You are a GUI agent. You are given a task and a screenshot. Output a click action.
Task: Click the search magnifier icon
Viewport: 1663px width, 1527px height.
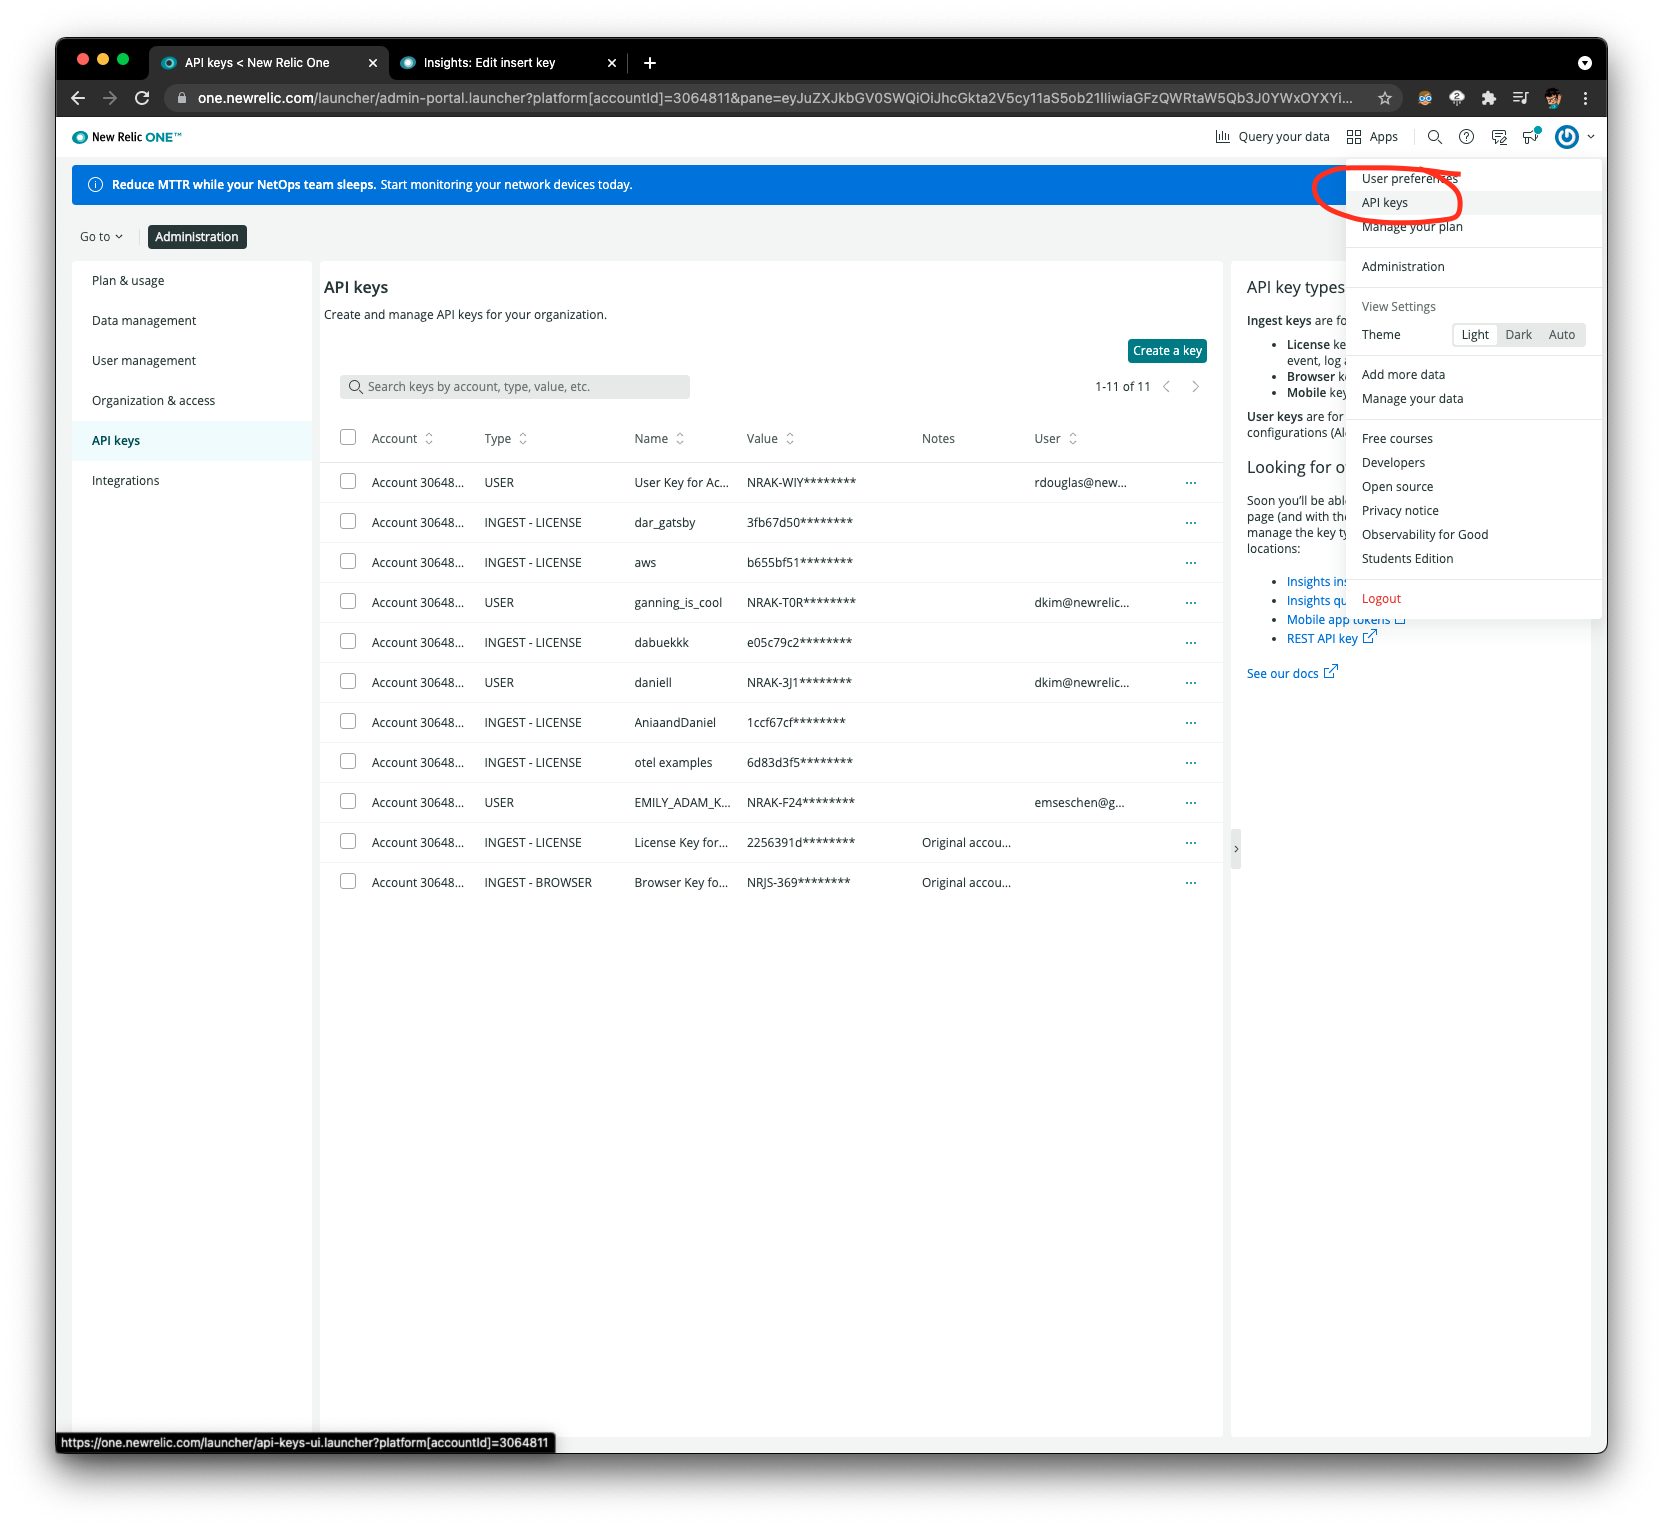(x=1434, y=136)
